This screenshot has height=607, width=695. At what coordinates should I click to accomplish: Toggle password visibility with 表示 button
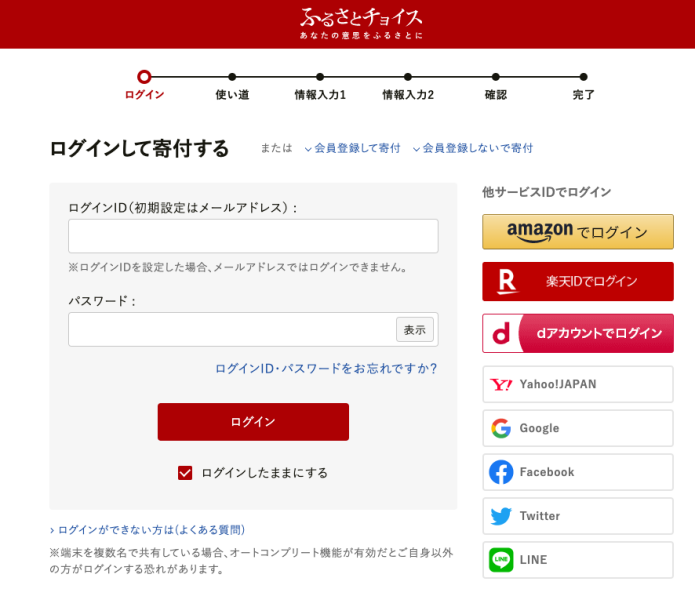pos(415,330)
